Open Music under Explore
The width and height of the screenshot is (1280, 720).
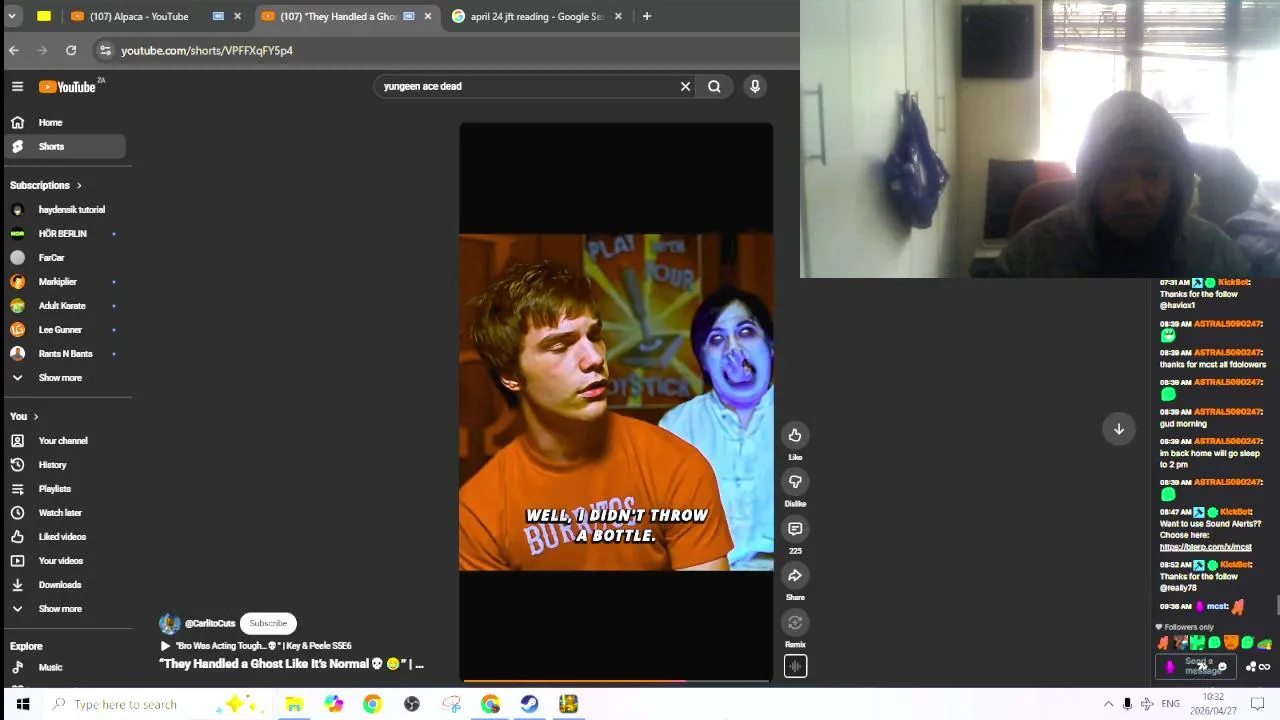pos(64,667)
